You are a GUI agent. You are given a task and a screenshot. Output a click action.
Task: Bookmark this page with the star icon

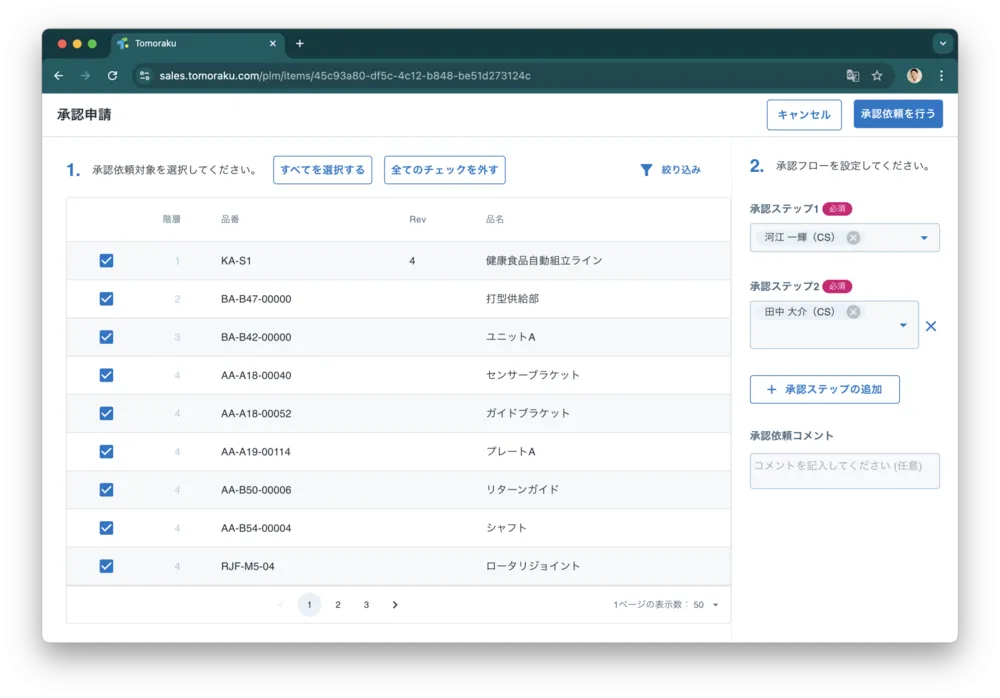pyautogui.click(x=877, y=75)
